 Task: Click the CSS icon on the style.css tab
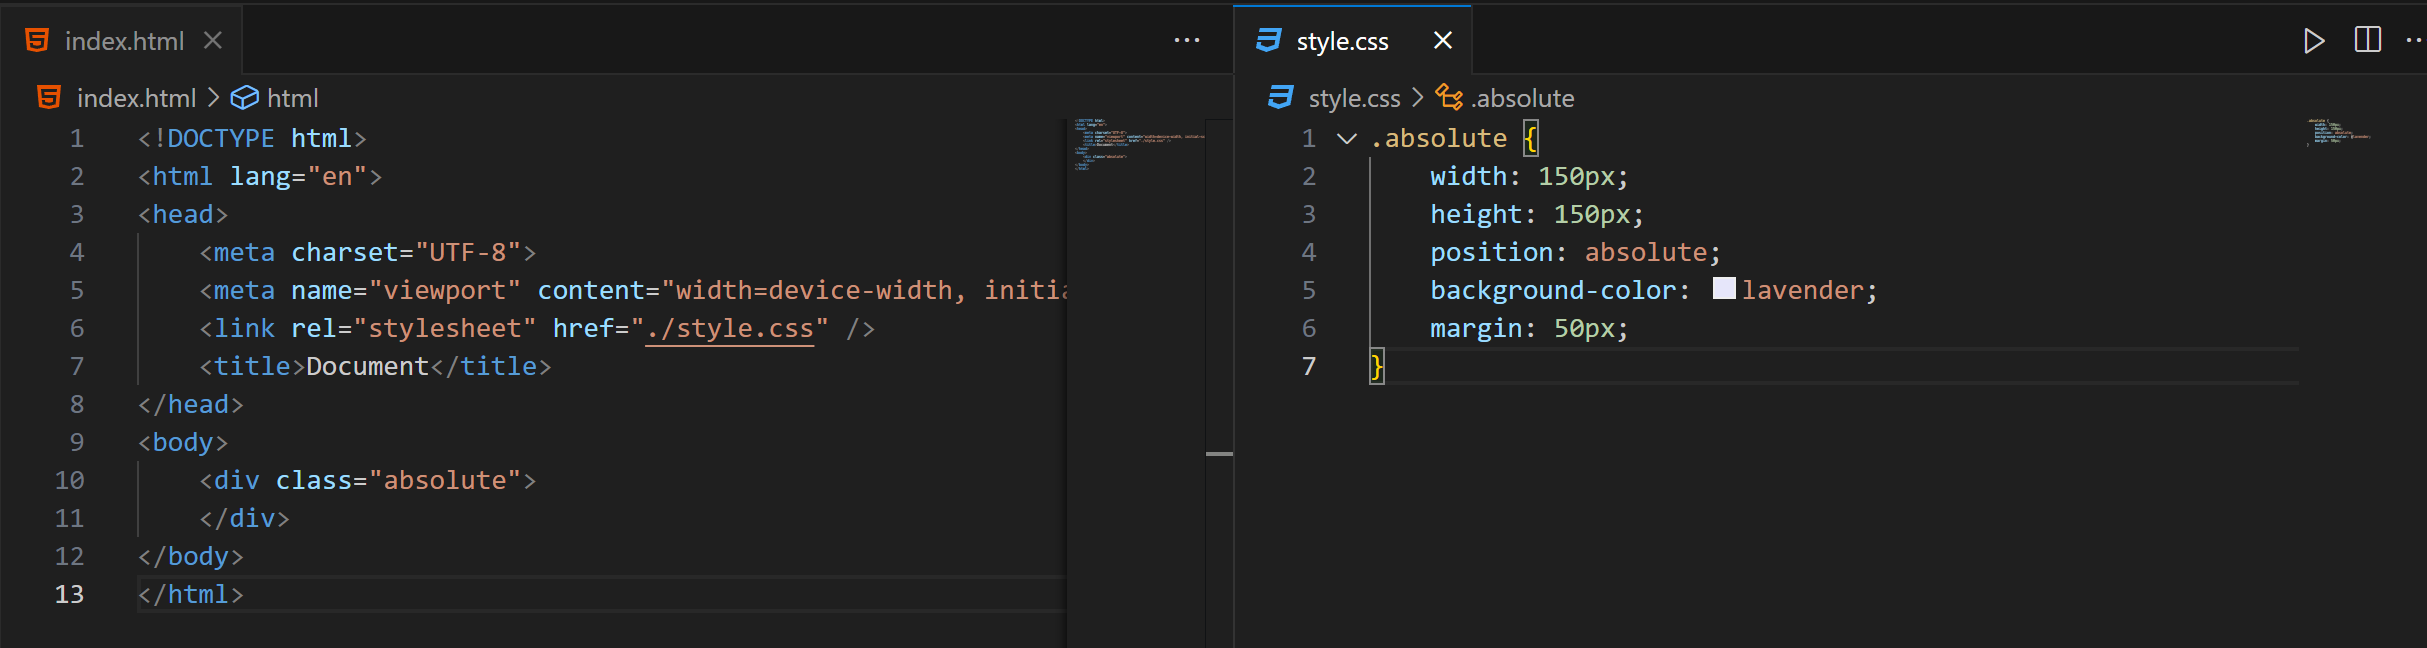1269,41
